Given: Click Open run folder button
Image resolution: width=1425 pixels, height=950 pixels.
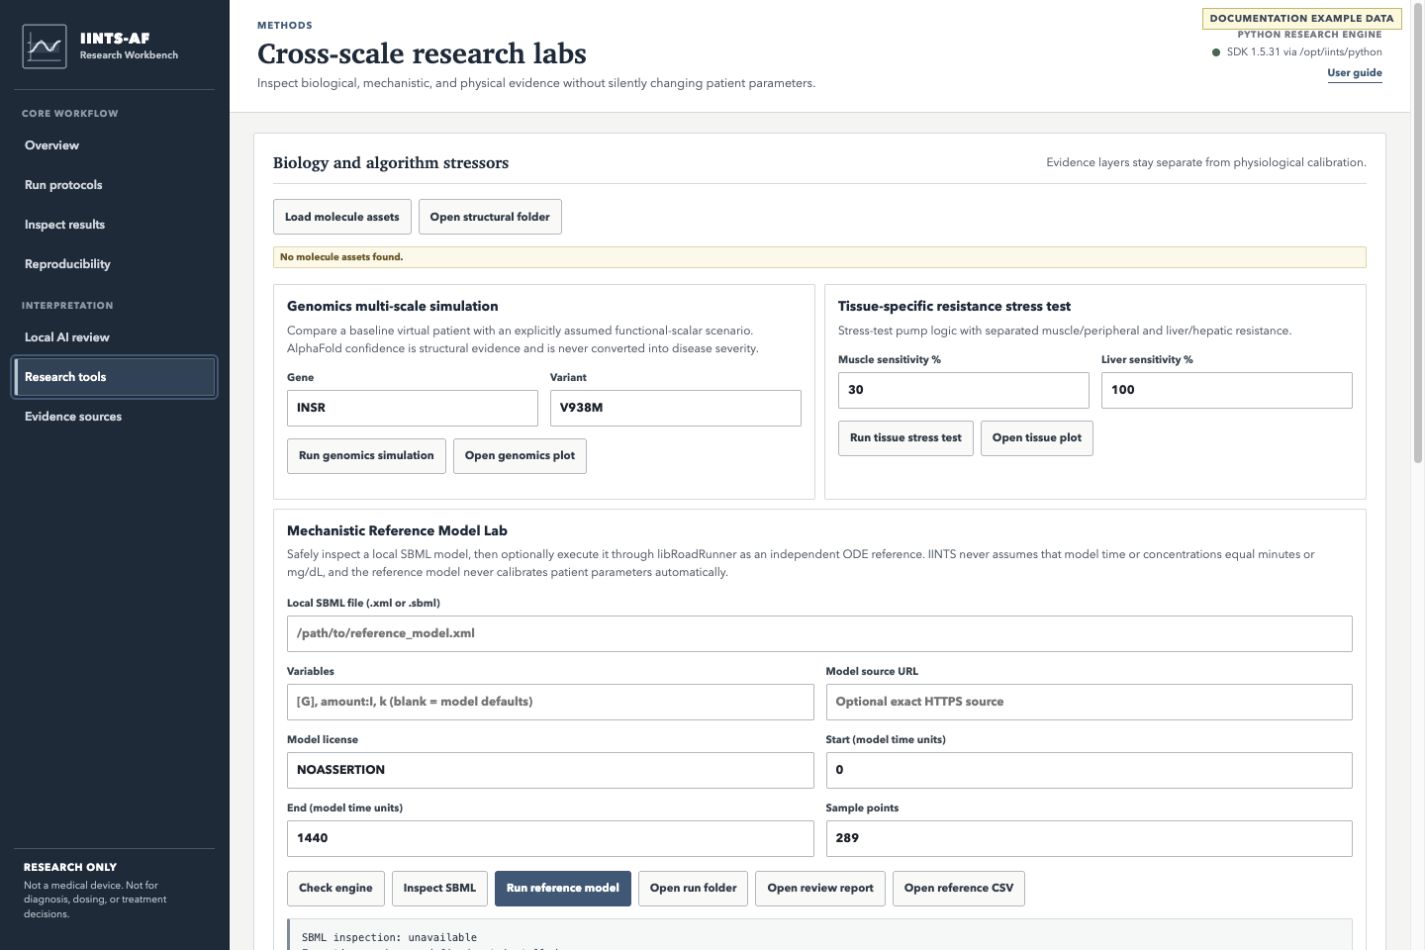Looking at the screenshot, I should click(693, 888).
